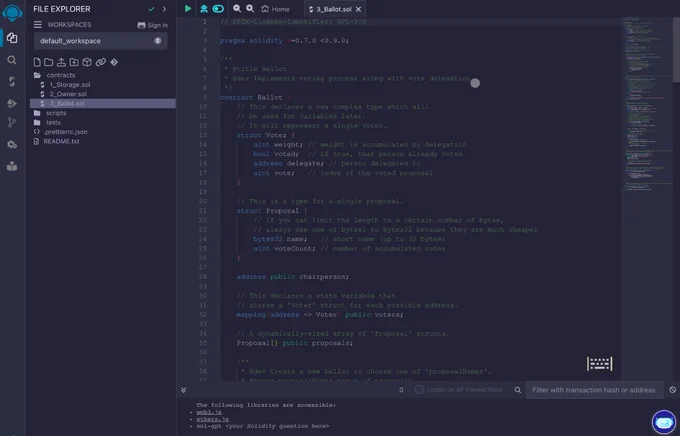Click 'pragma solidity' on line 3
Viewport: 680px width, 436px height.
pyautogui.click(x=251, y=40)
